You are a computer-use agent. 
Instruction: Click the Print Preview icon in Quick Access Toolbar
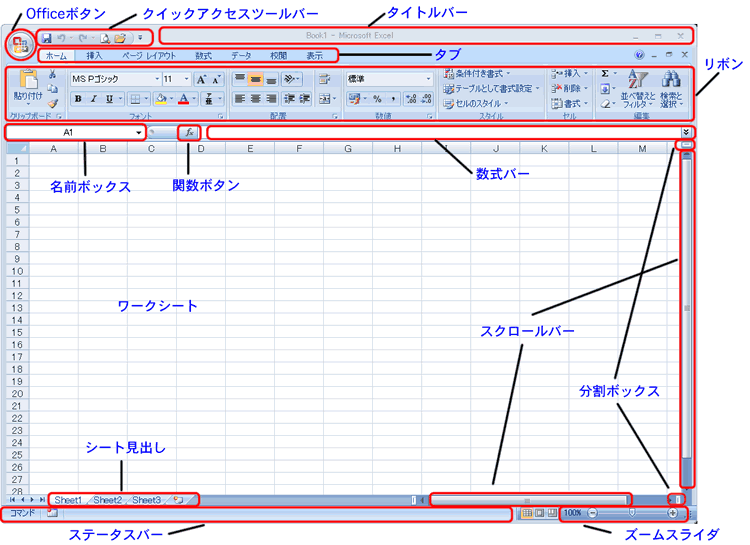coord(105,38)
